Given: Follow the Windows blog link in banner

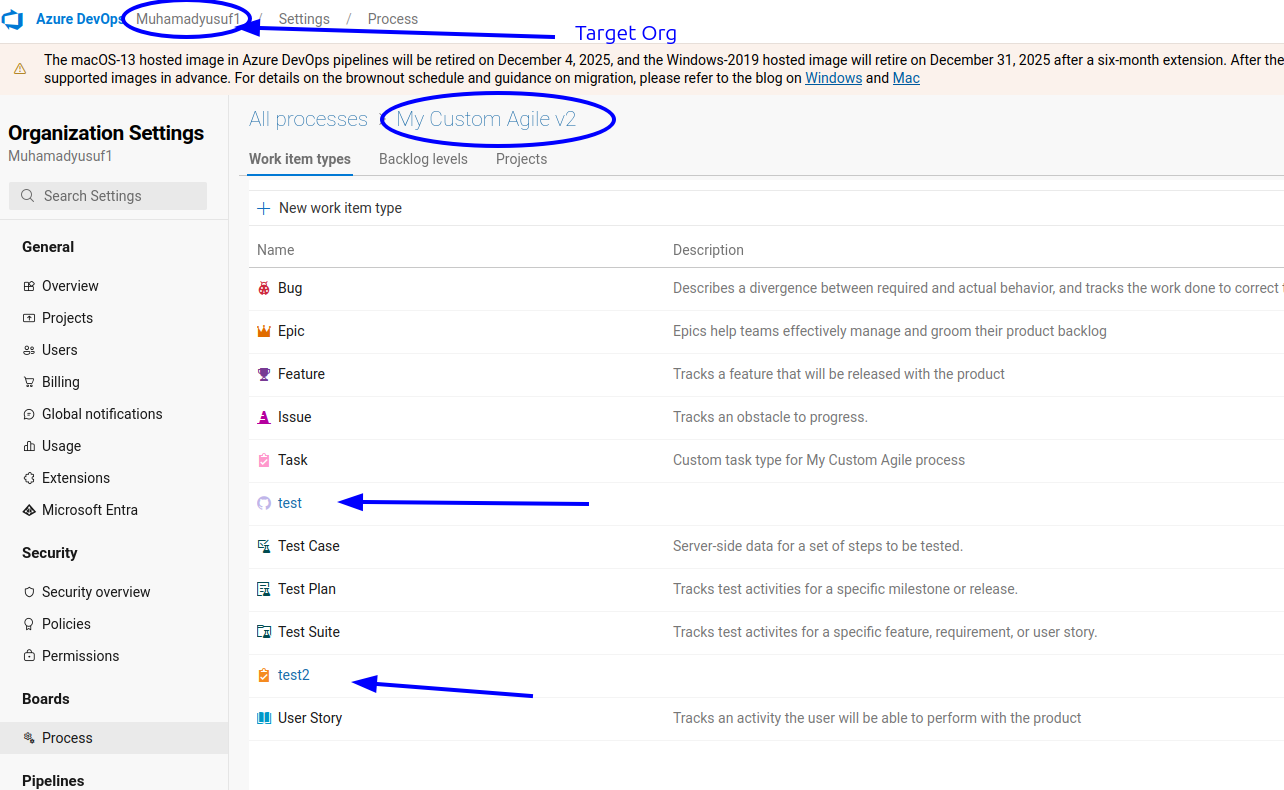Looking at the screenshot, I should (833, 78).
